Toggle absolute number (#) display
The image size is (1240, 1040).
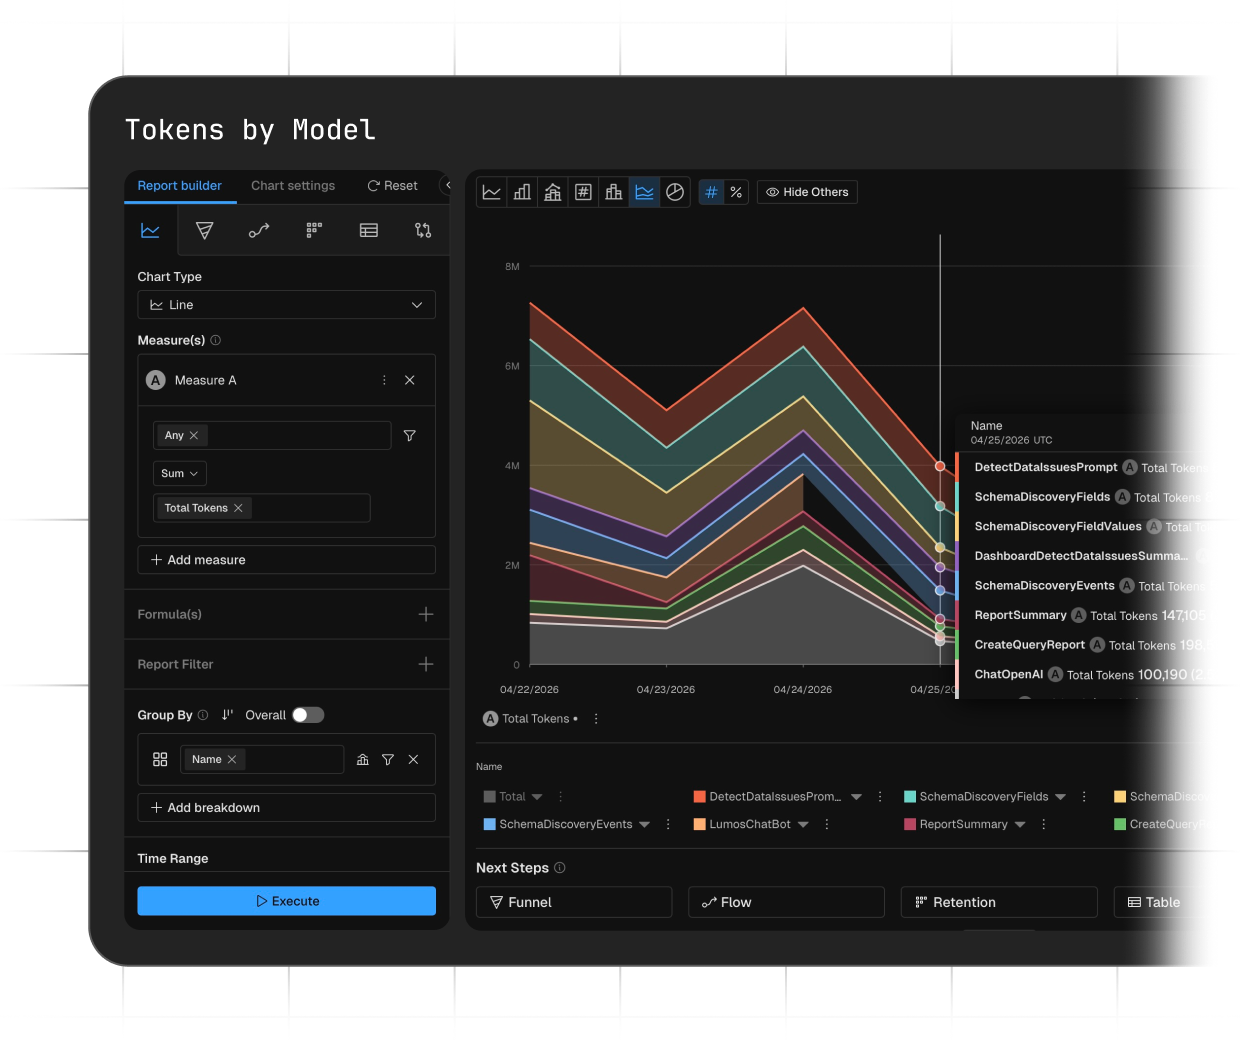pos(711,192)
